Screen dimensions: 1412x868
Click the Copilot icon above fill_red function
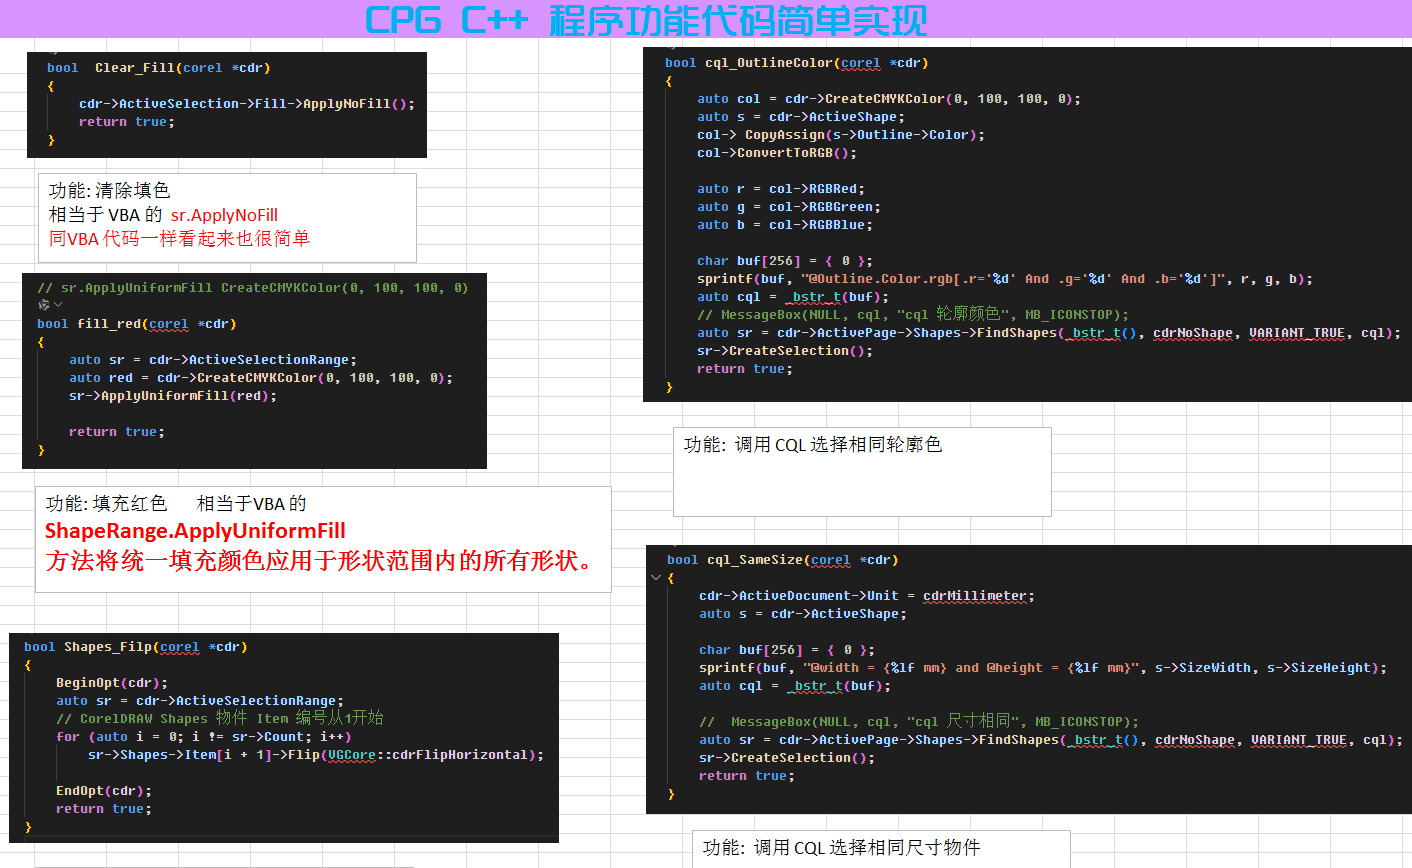point(43,305)
